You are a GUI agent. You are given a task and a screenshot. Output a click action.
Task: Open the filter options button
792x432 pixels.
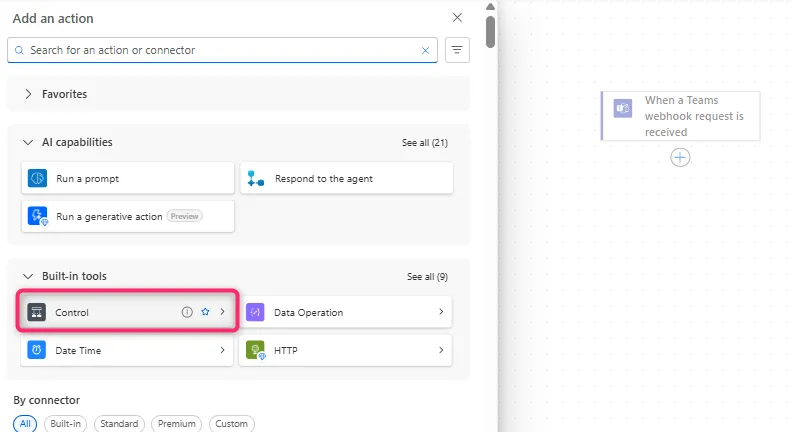point(457,50)
